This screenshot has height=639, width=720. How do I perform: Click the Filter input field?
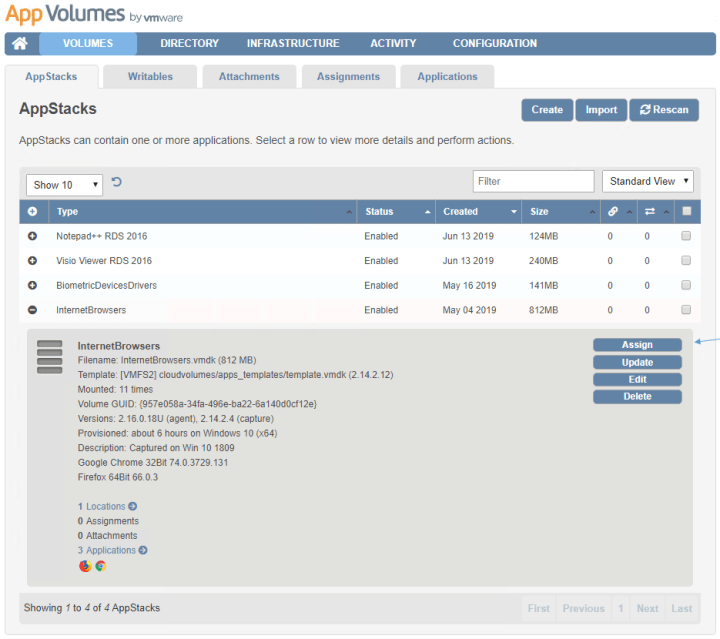[x=533, y=181]
